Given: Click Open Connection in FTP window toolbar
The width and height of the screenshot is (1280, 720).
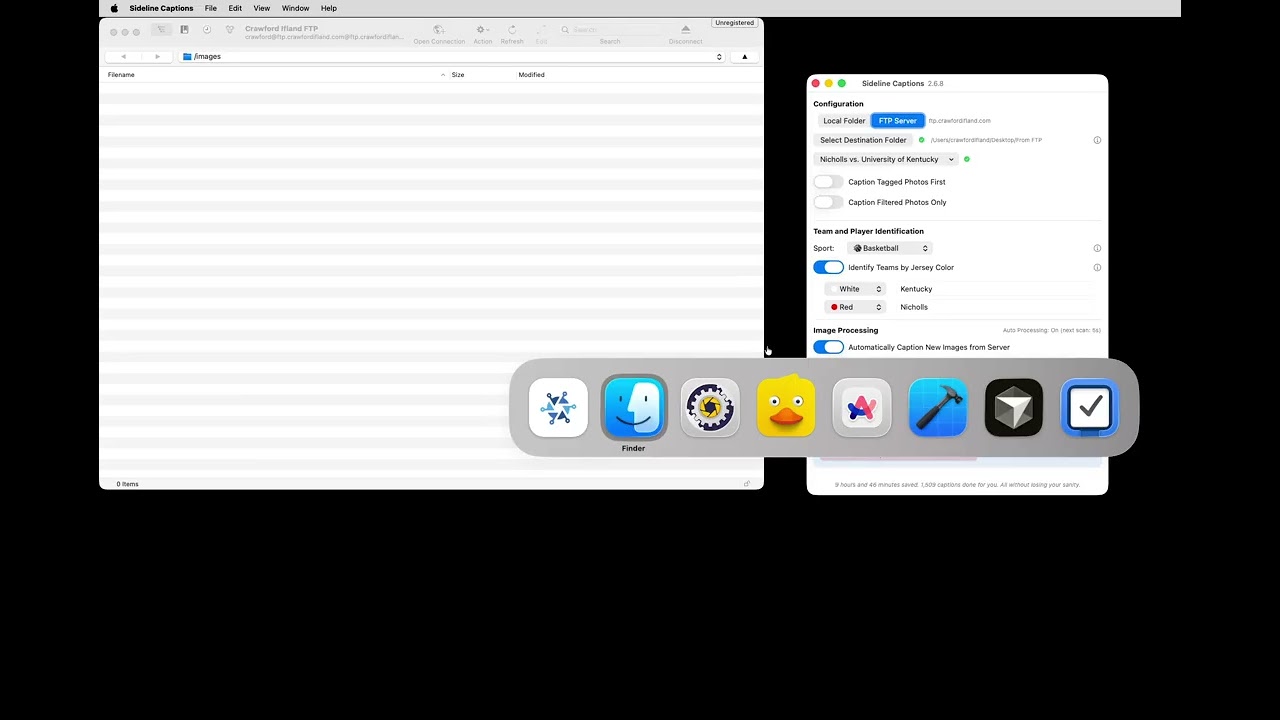Looking at the screenshot, I should (x=439, y=34).
